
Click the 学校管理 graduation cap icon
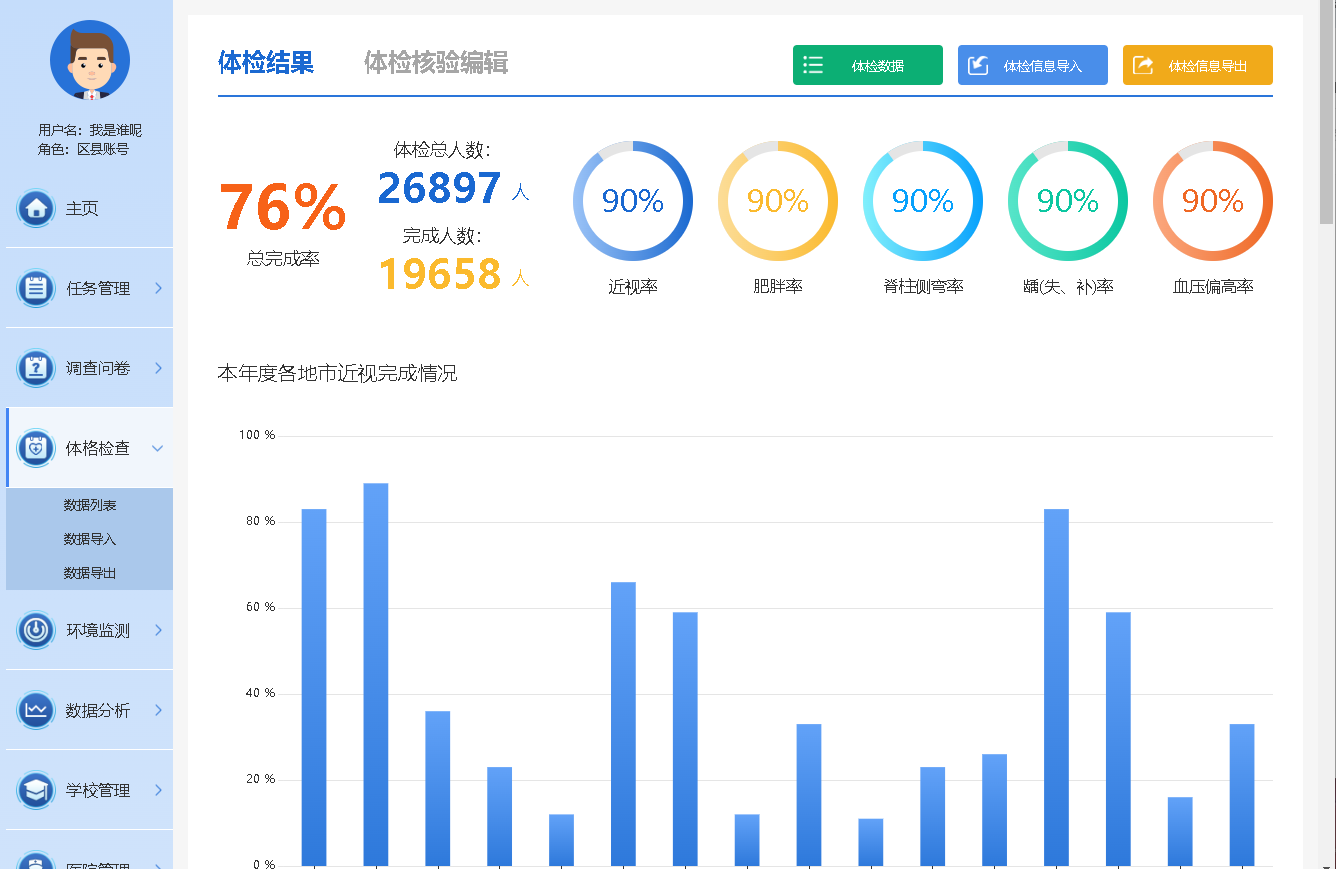pos(37,790)
